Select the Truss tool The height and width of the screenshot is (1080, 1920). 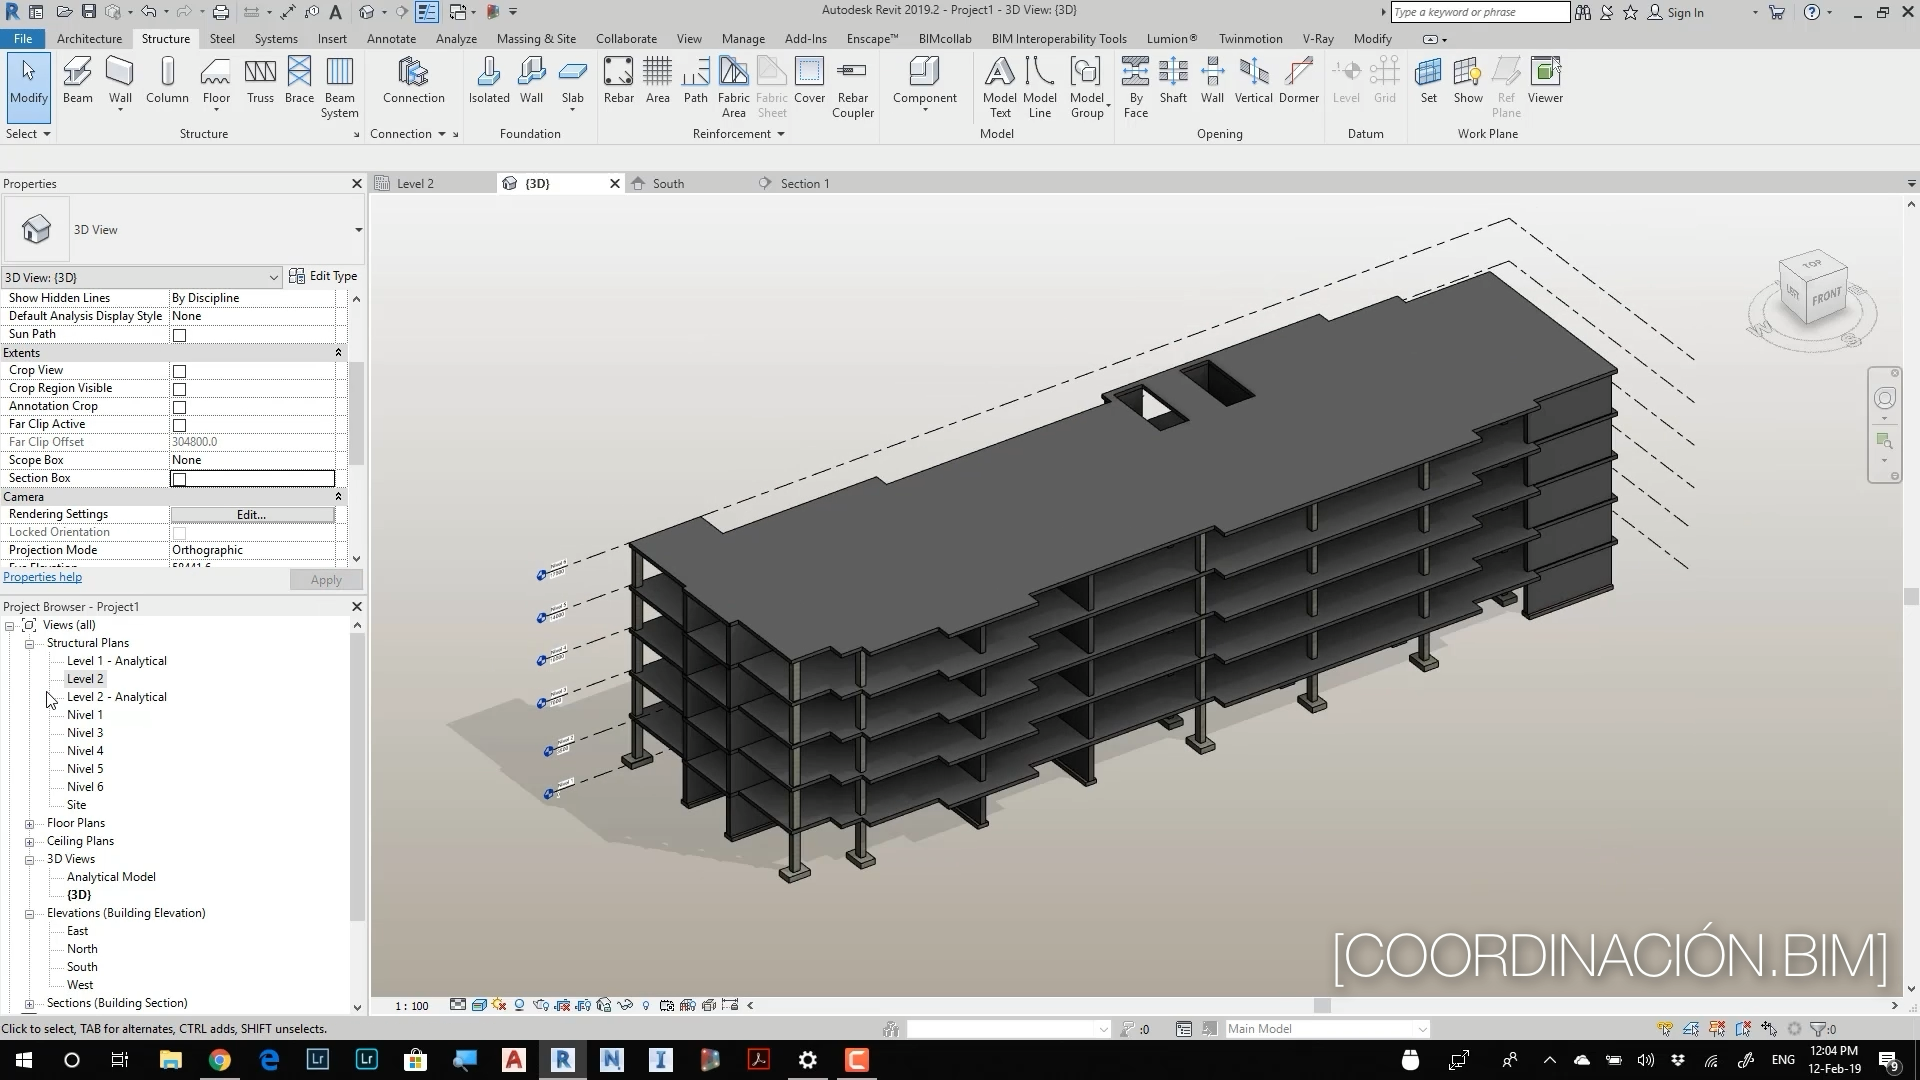[x=260, y=80]
